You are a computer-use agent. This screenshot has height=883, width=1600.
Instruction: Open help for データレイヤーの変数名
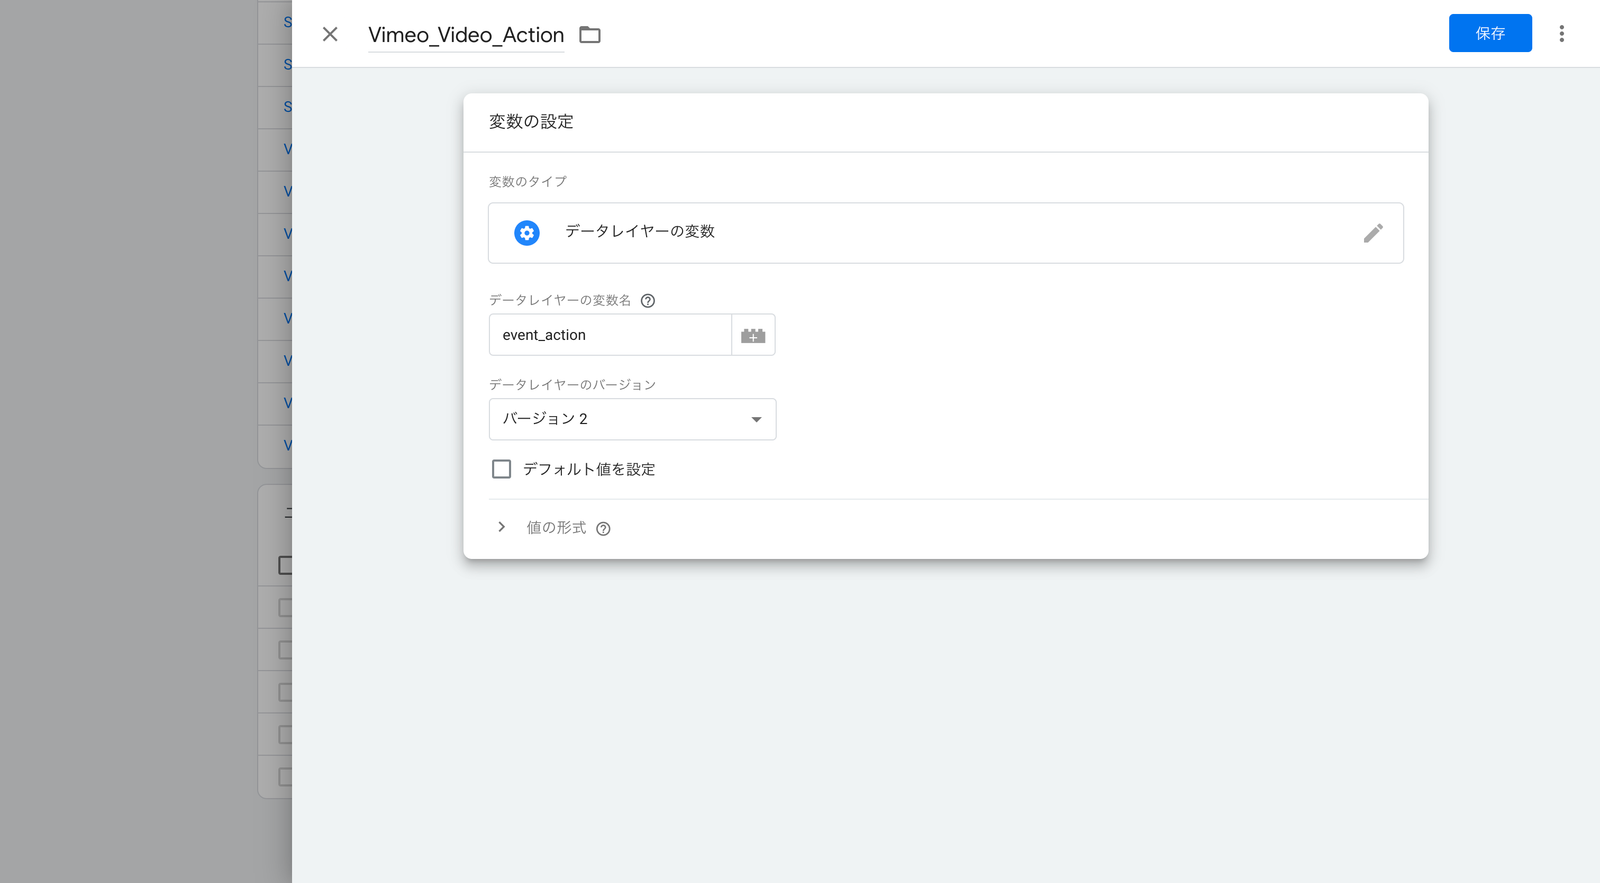[x=648, y=300]
